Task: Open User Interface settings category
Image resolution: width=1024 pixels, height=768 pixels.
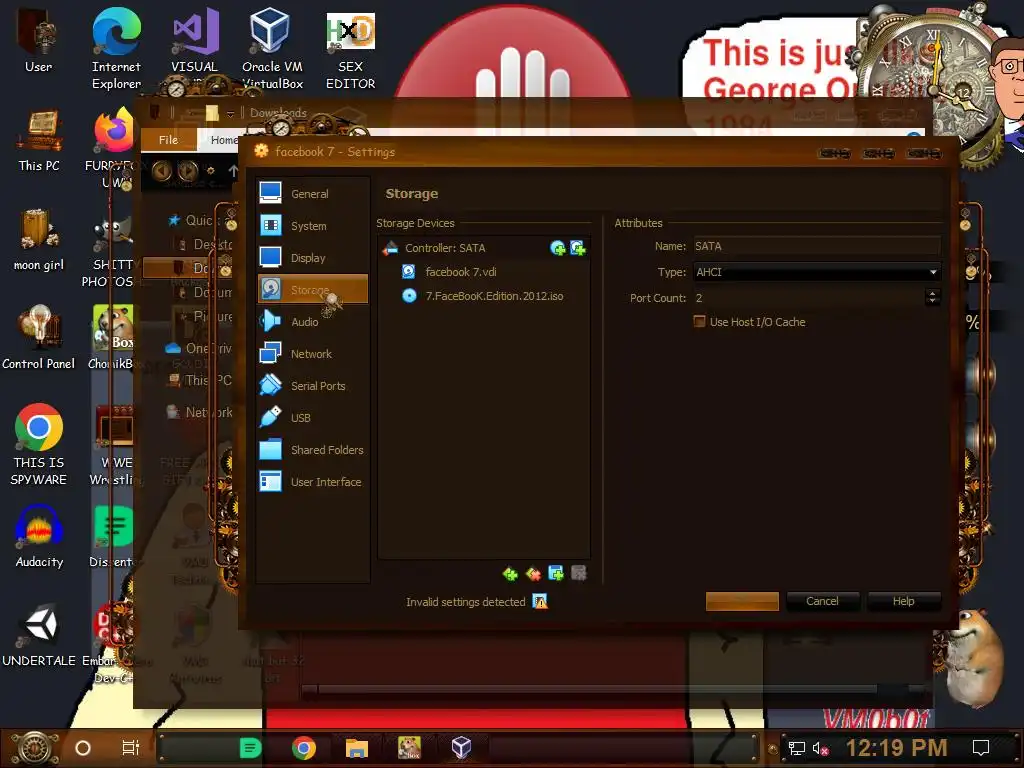Action: [312, 481]
